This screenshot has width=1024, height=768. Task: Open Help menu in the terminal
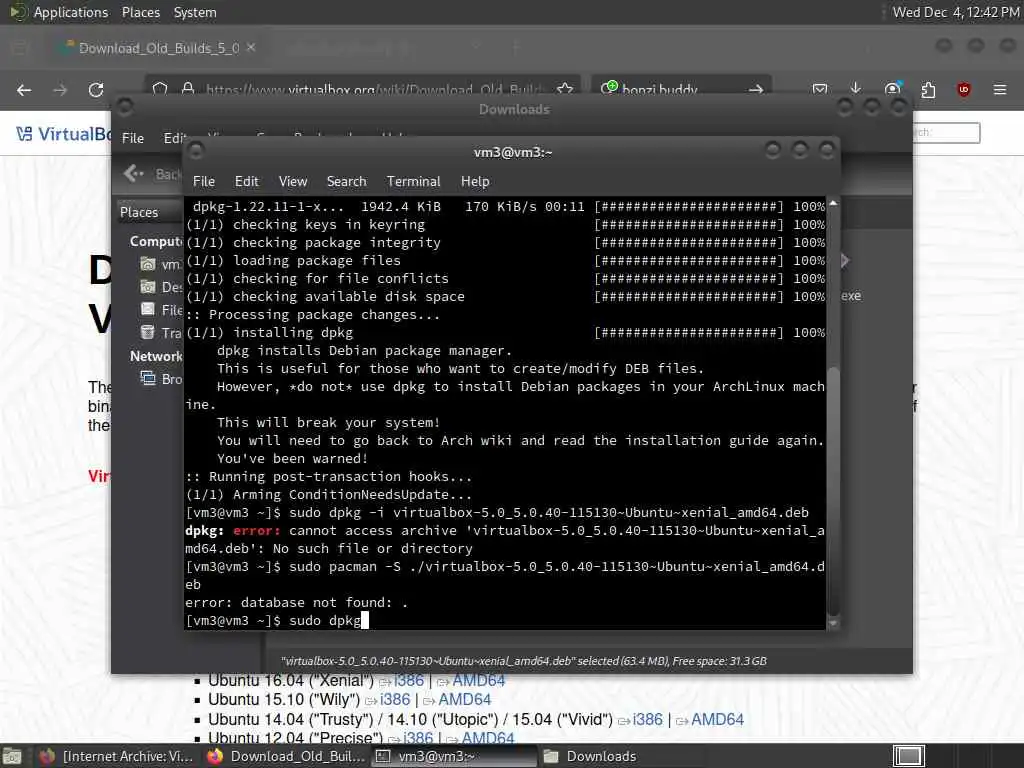coord(475,182)
